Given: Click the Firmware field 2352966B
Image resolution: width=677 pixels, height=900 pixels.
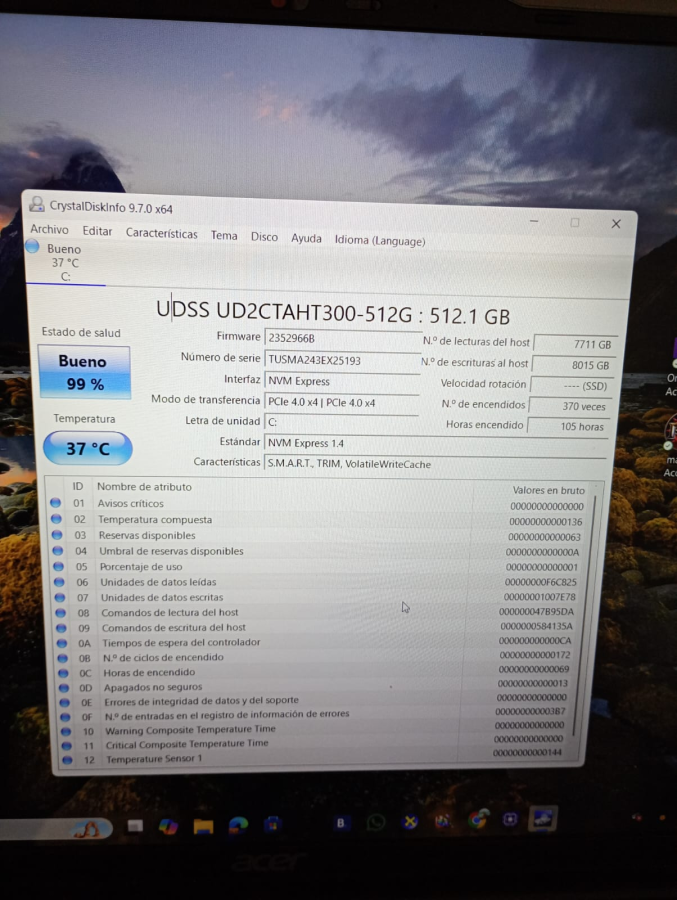Looking at the screenshot, I should [342, 338].
